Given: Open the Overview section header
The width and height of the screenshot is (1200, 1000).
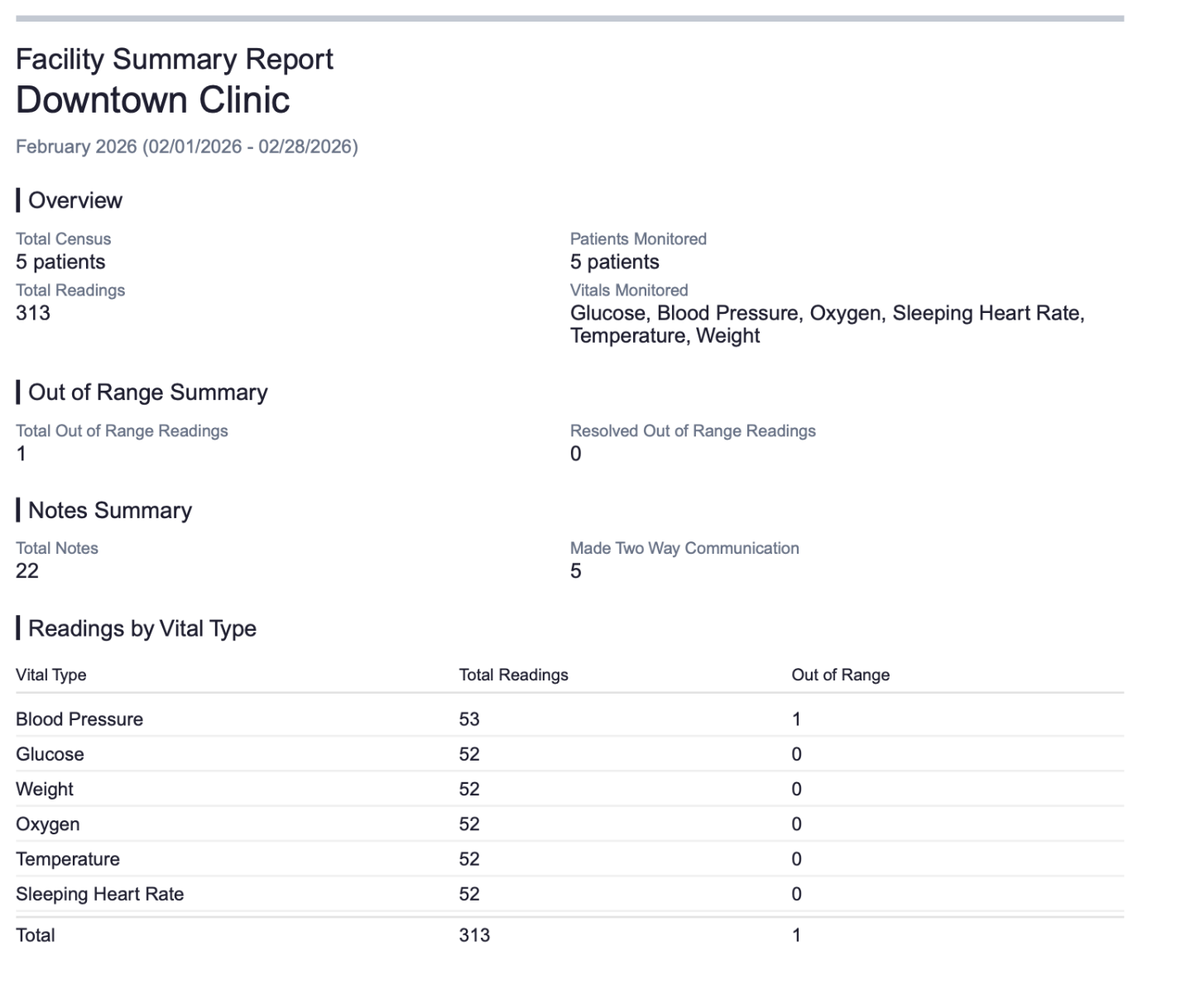Looking at the screenshot, I should click(75, 200).
